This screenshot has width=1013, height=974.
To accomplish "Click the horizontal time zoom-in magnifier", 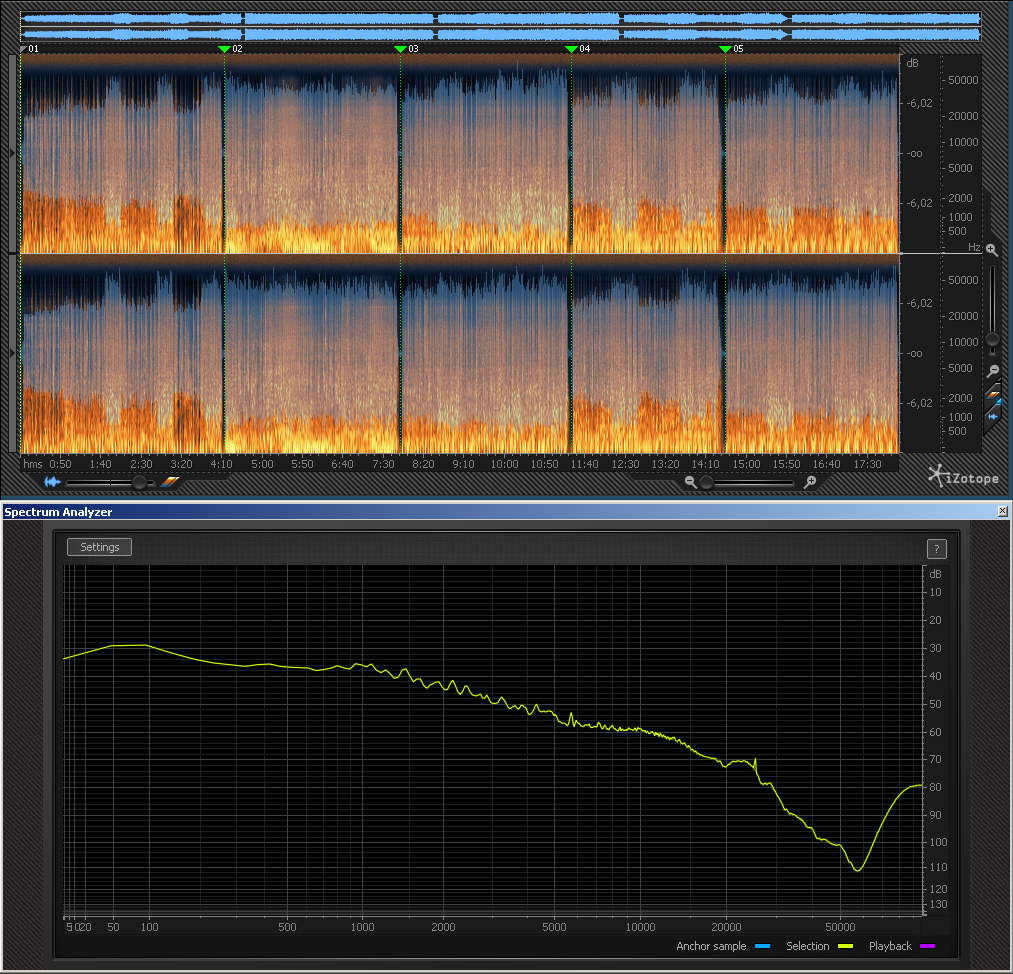I will point(810,482).
